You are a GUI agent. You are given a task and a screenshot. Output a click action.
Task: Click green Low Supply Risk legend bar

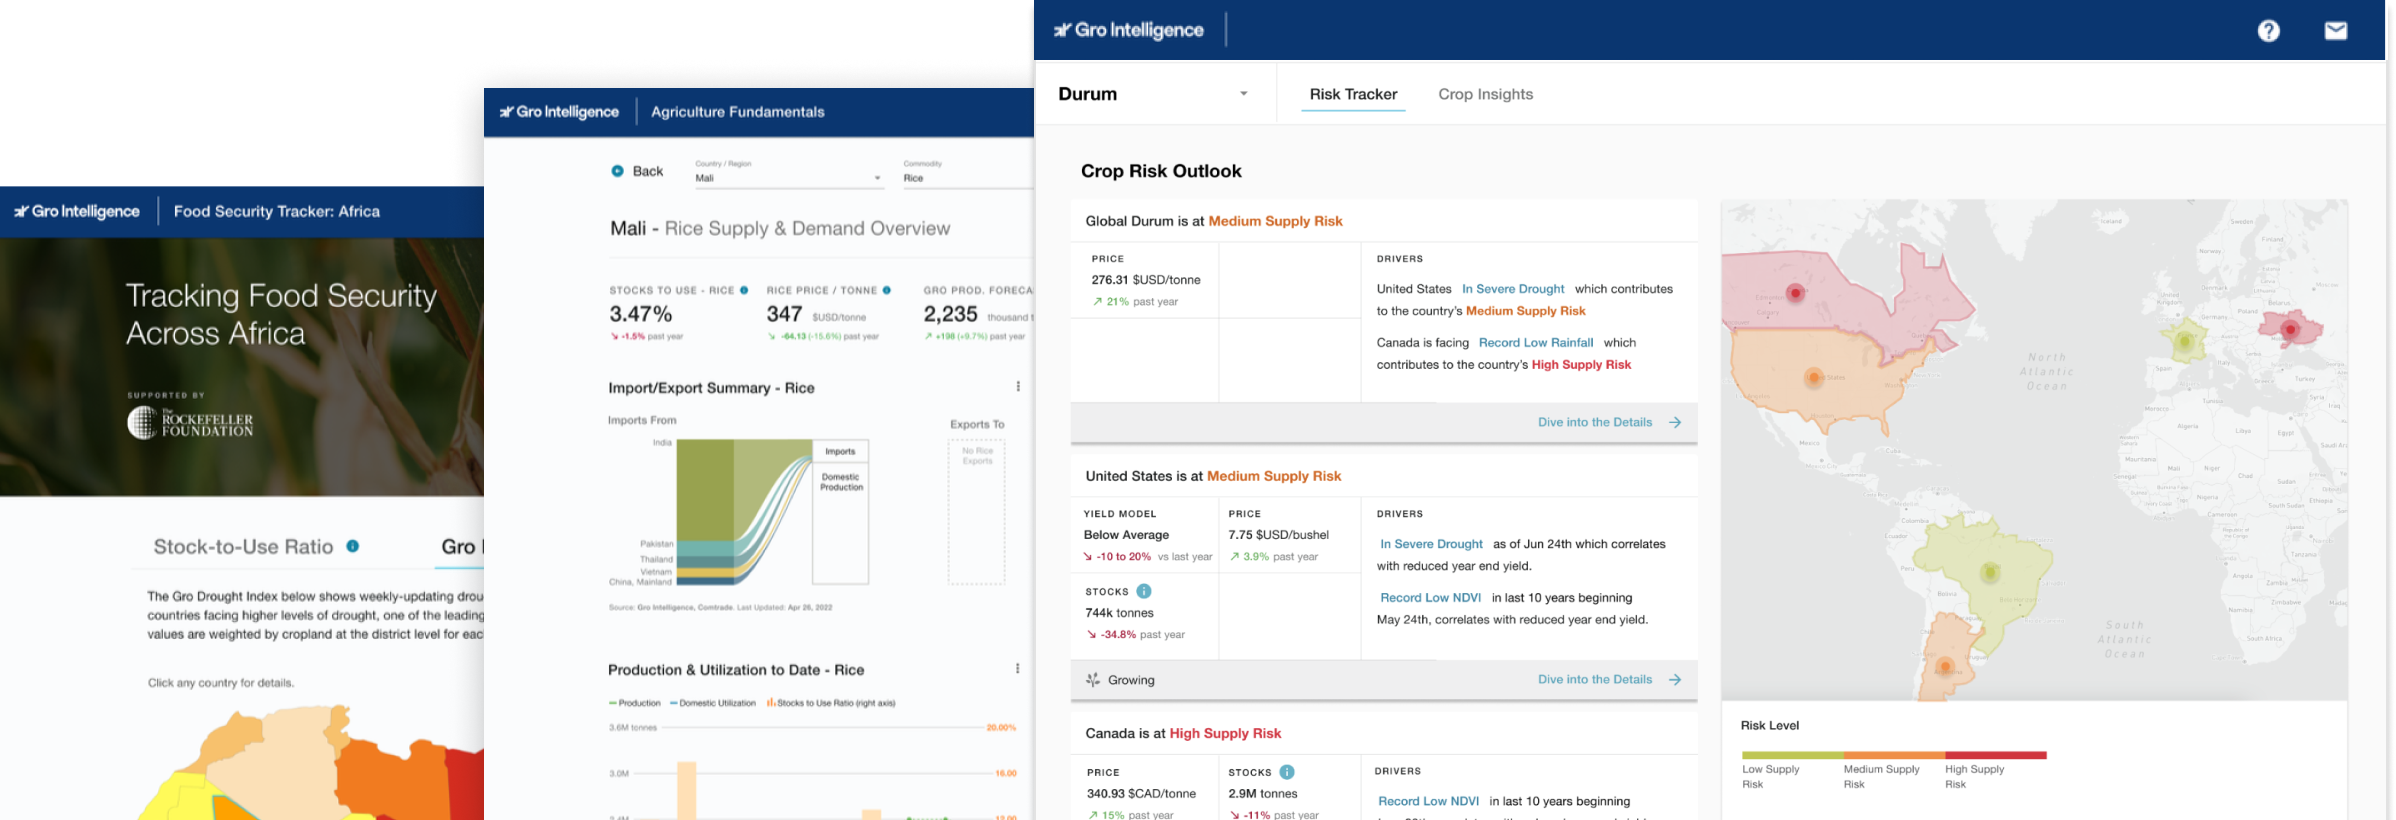(x=1792, y=755)
